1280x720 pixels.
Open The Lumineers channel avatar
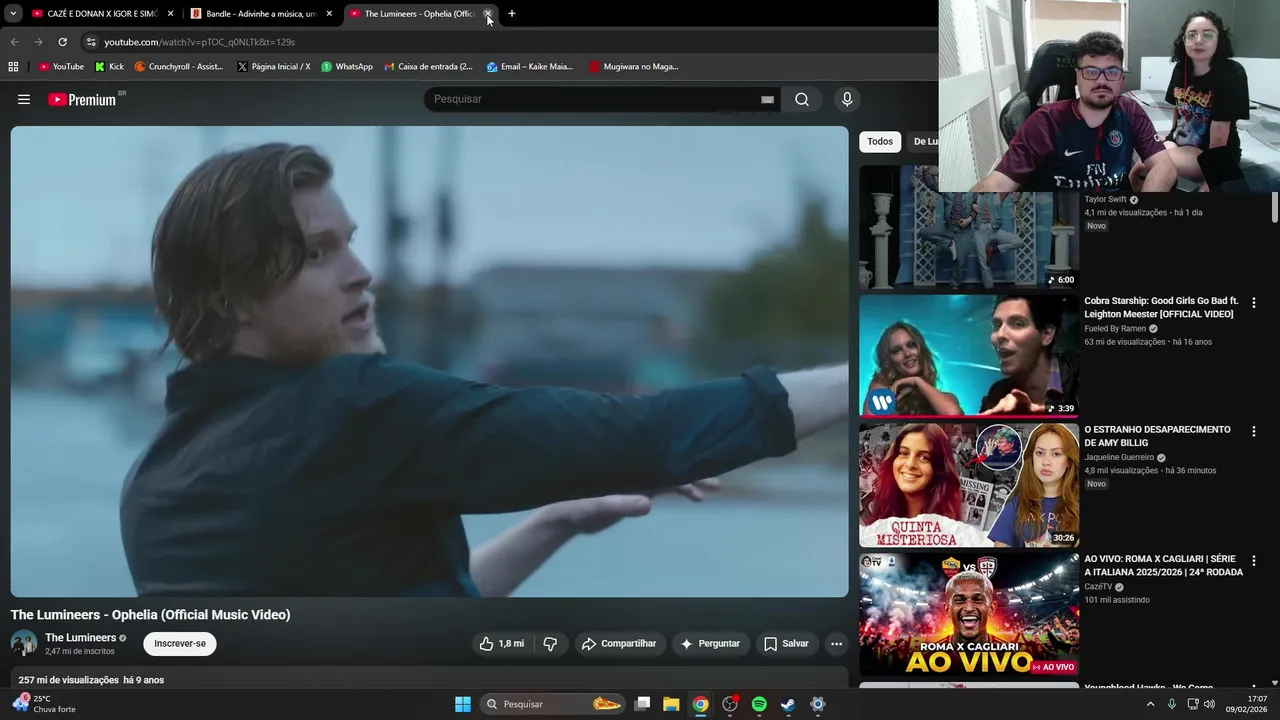coord(24,644)
